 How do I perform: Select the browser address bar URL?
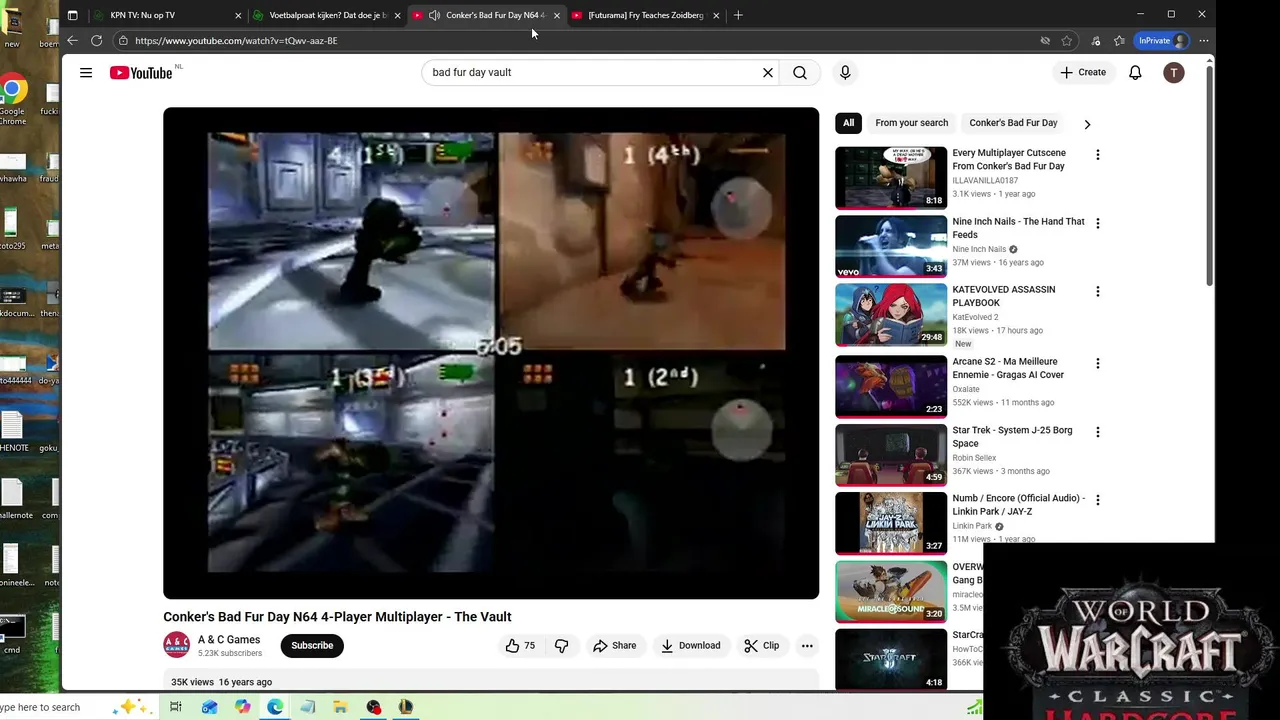pyautogui.click(x=236, y=41)
